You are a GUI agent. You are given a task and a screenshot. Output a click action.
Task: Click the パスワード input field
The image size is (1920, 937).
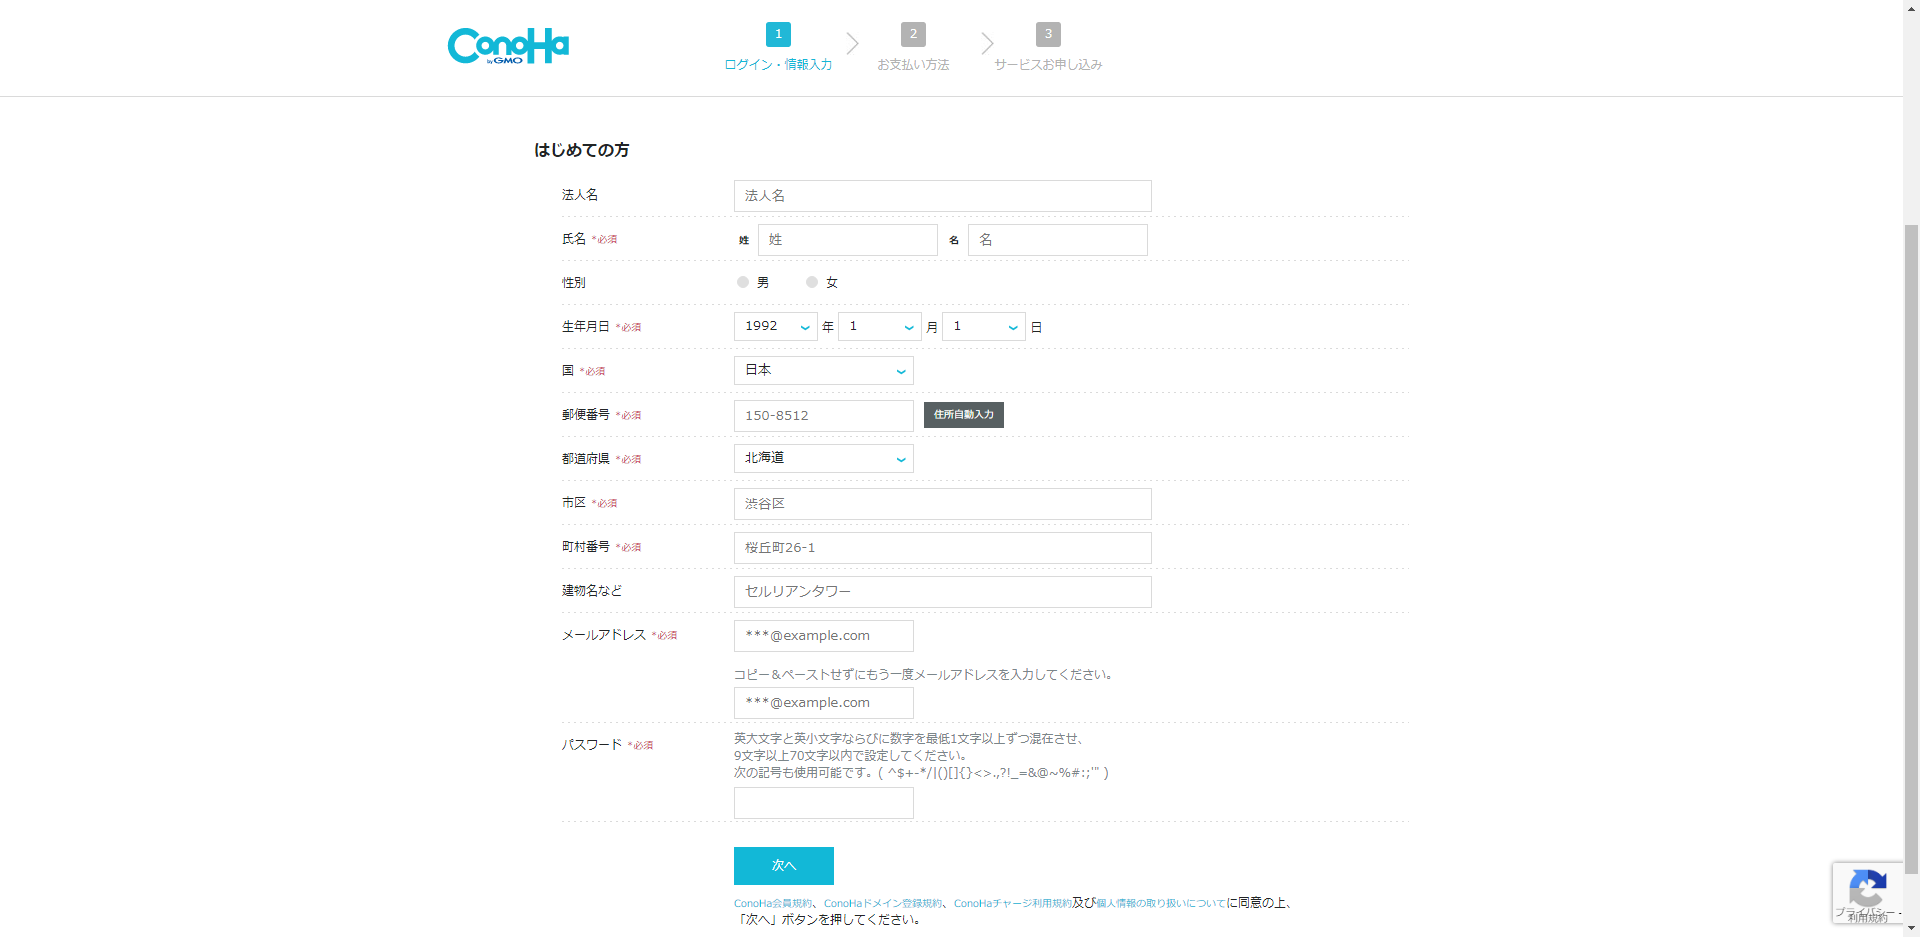pyautogui.click(x=824, y=803)
